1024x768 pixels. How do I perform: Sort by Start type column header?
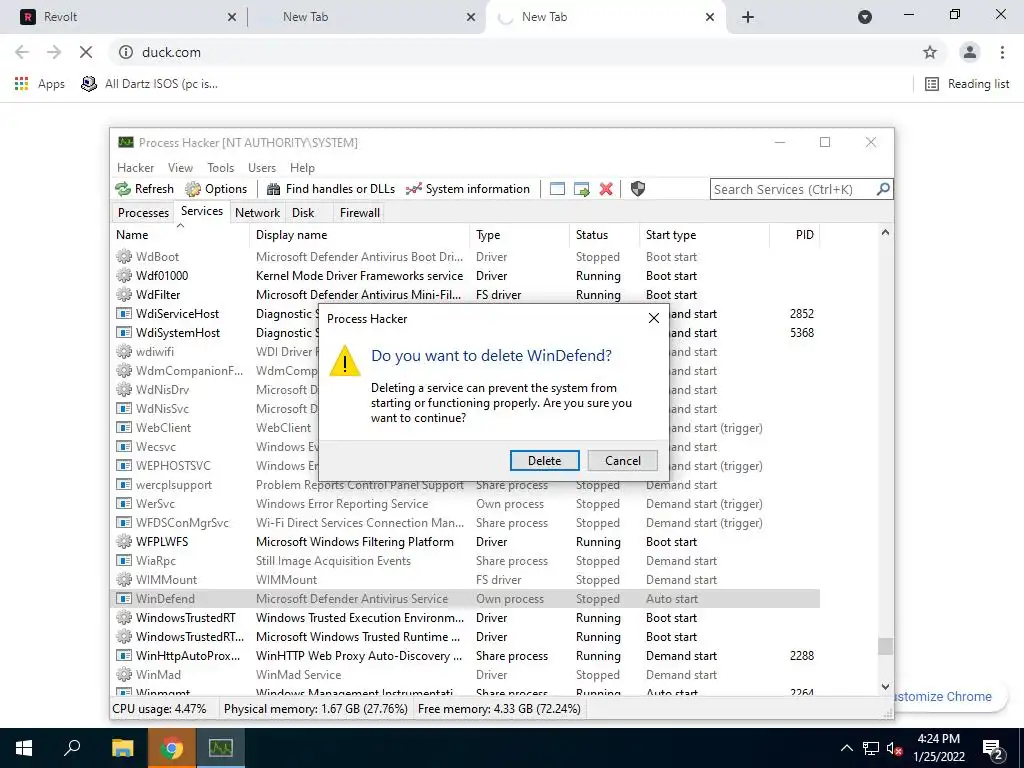coord(704,235)
